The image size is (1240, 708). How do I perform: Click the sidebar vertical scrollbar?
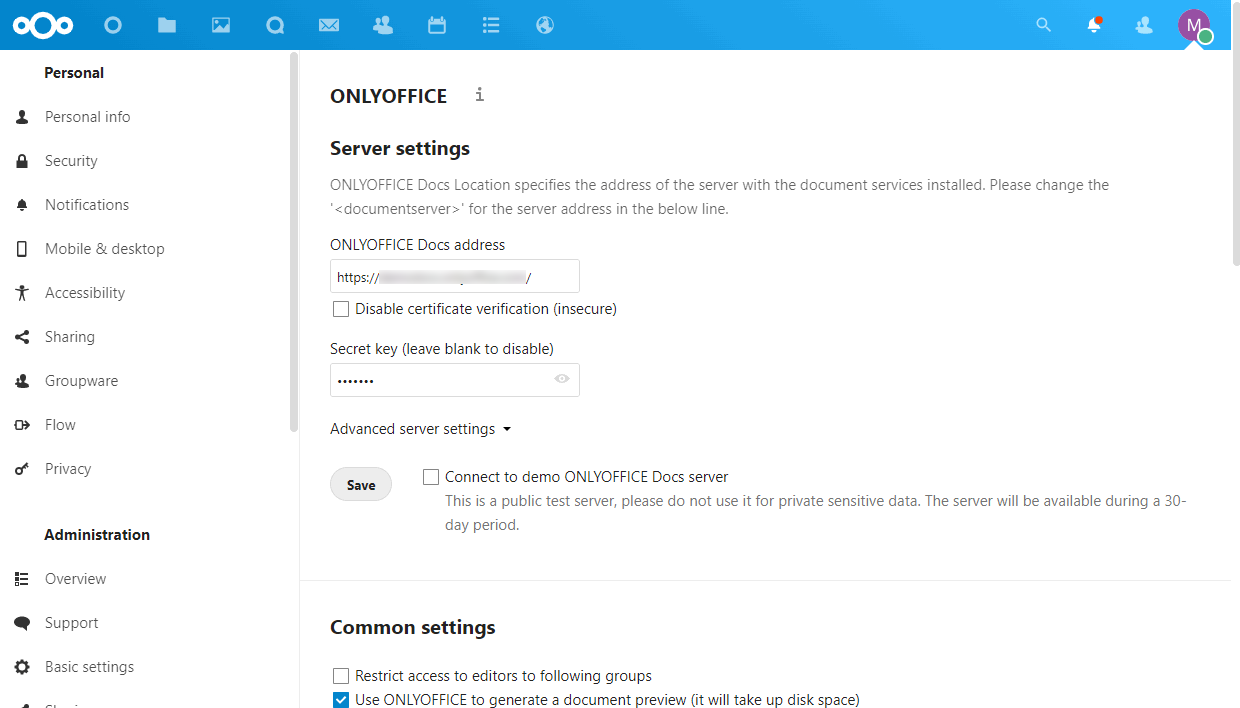coord(293,240)
